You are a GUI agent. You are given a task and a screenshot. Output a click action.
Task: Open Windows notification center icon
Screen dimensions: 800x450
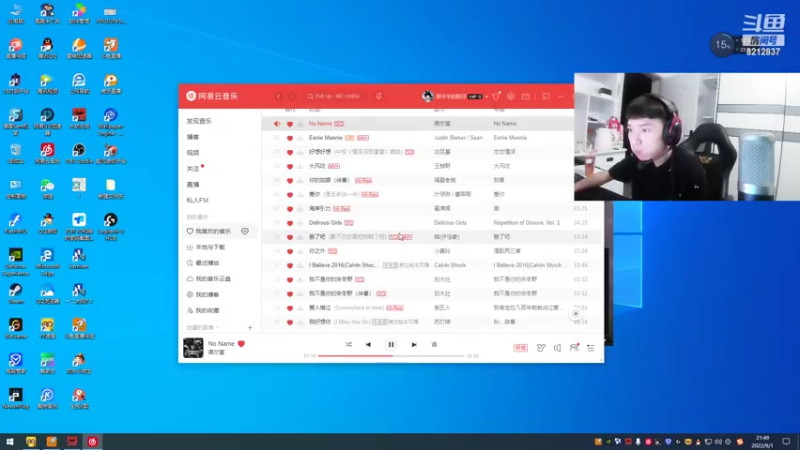pyautogui.click(x=786, y=442)
